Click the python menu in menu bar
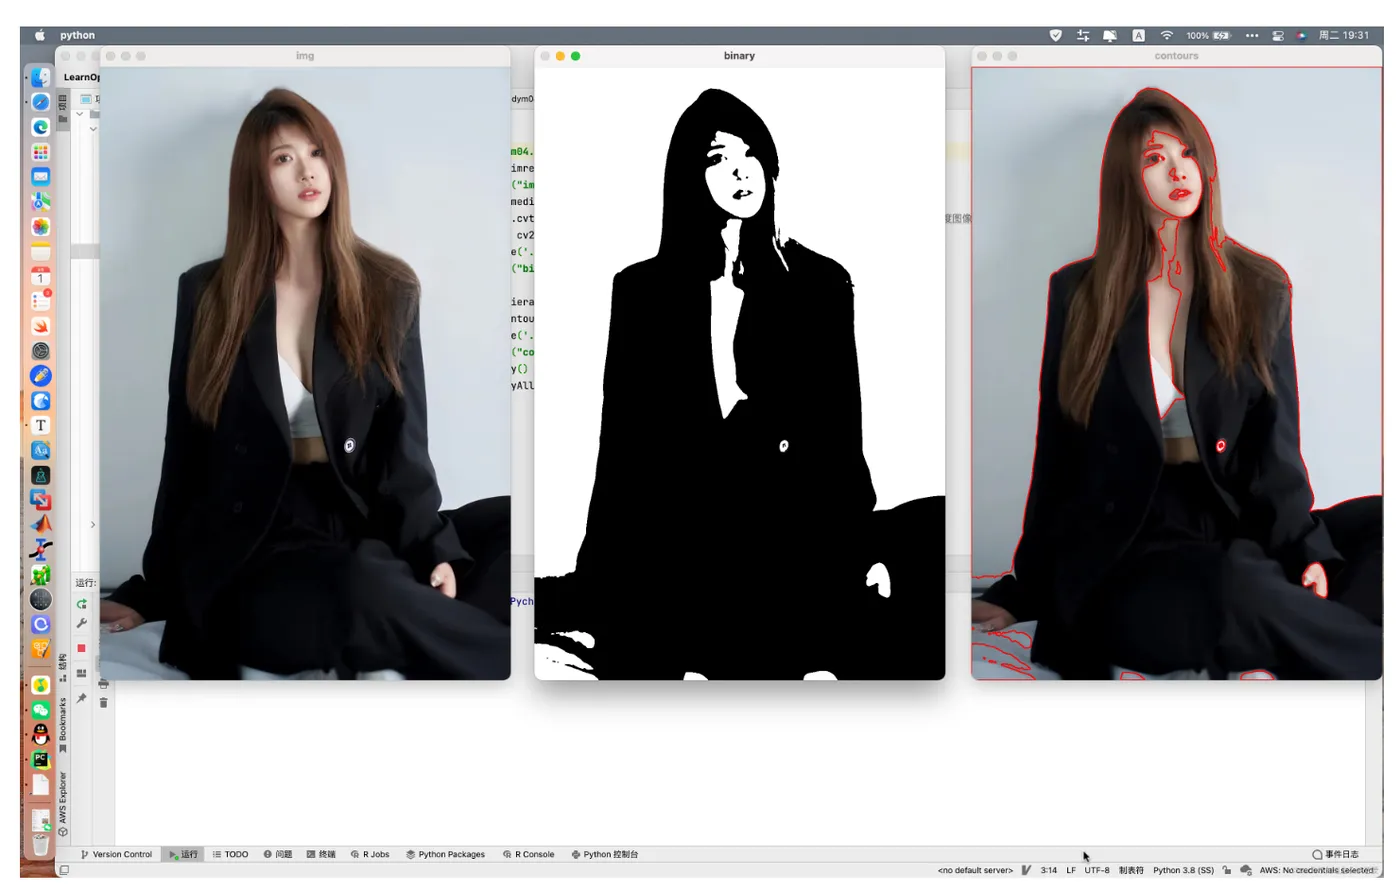The image size is (1400, 891). (x=77, y=35)
